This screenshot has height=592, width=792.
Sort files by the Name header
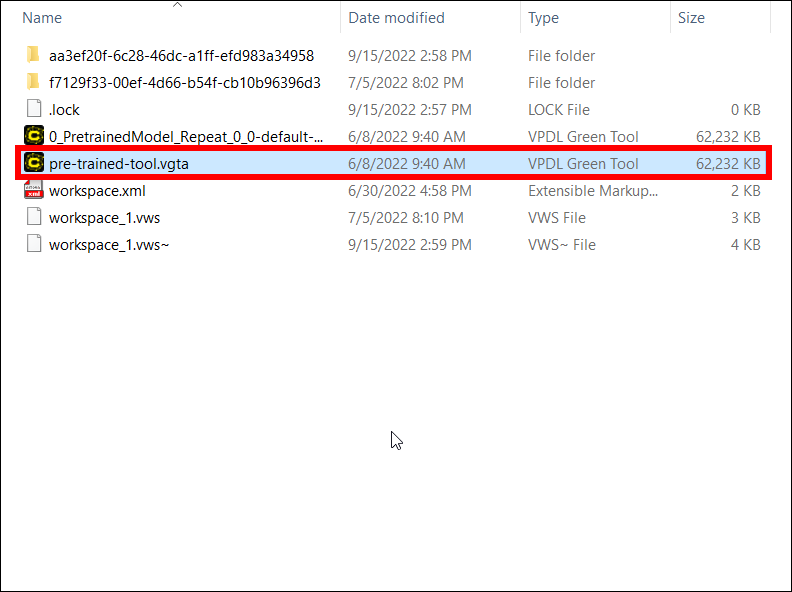click(x=42, y=18)
